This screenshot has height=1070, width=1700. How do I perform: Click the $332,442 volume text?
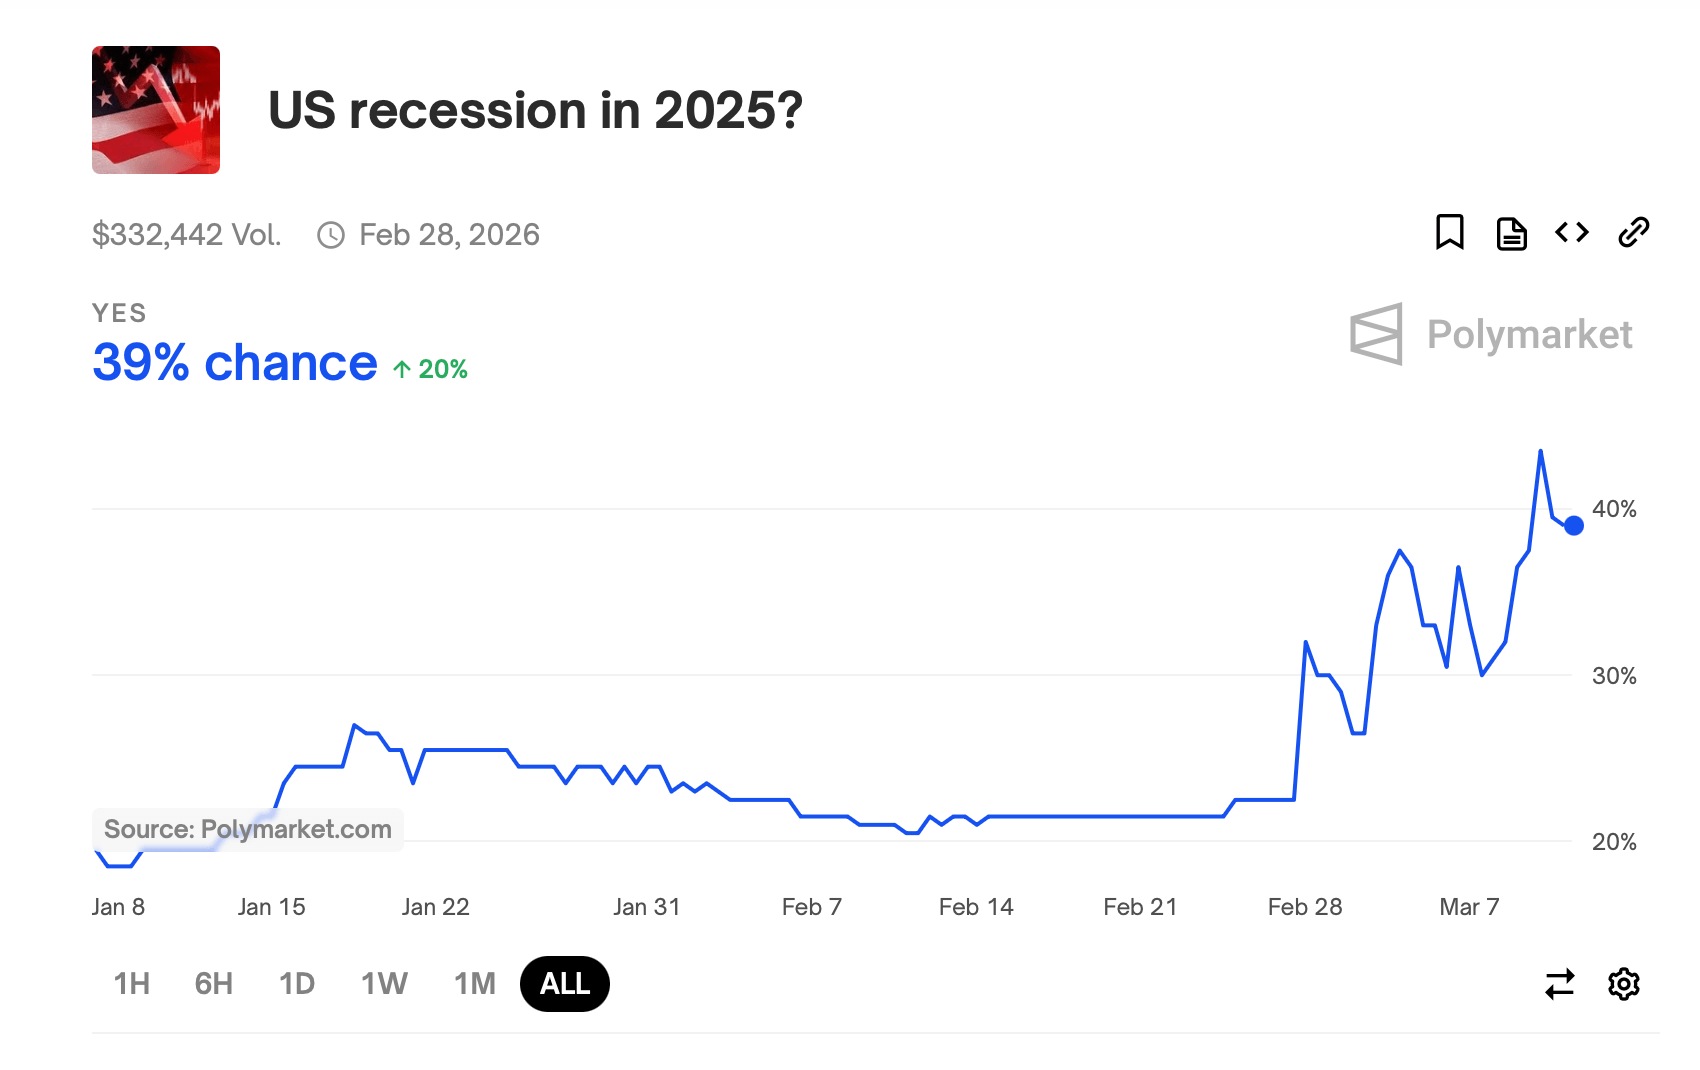coord(186,234)
